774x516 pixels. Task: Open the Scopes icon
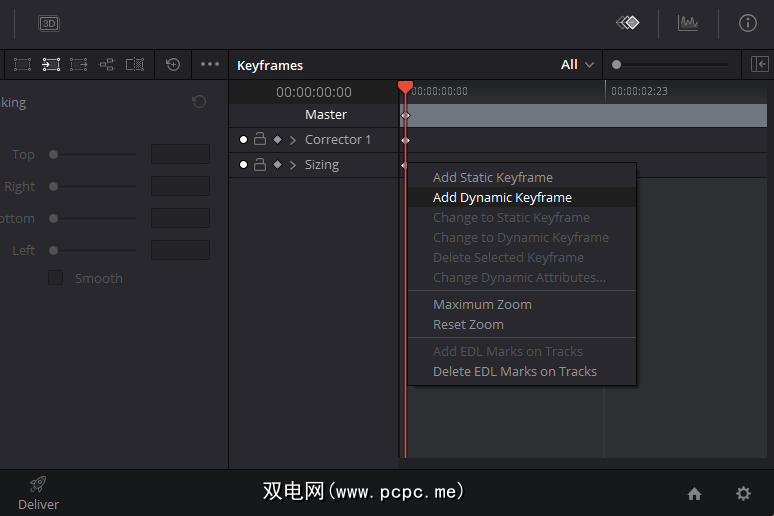(688, 23)
